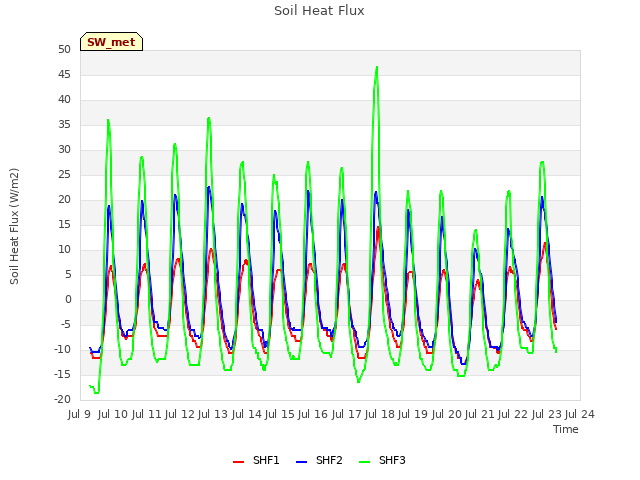
Task: Click the Jul 24 x-axis label
Action: tap(580, 414)
